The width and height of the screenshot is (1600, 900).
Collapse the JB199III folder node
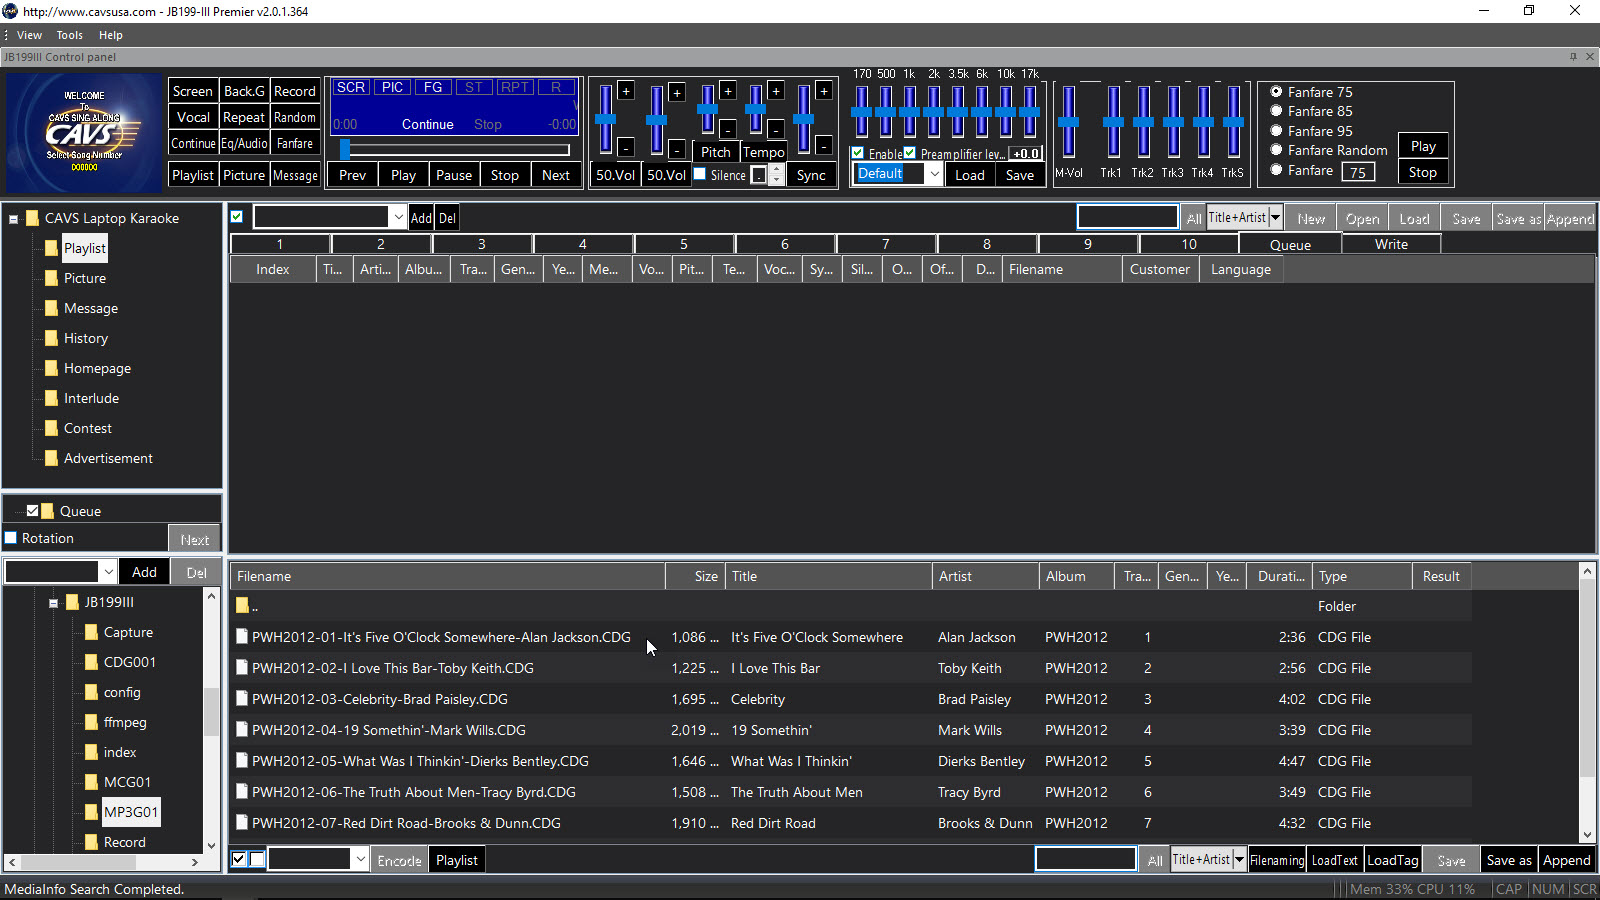pyautogui.click(x=54, y=602)
